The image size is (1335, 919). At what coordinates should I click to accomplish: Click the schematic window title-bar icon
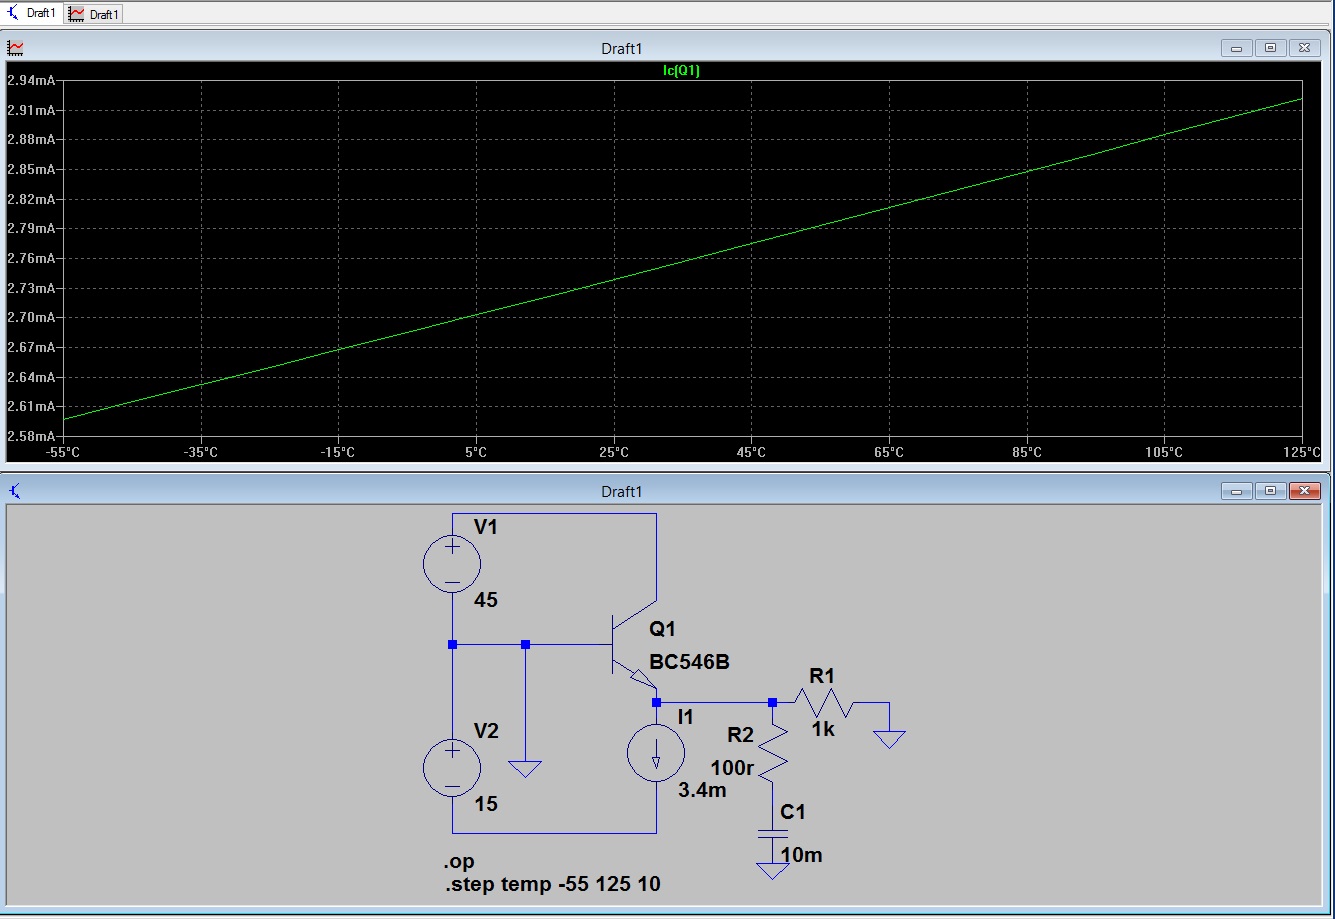16,491
